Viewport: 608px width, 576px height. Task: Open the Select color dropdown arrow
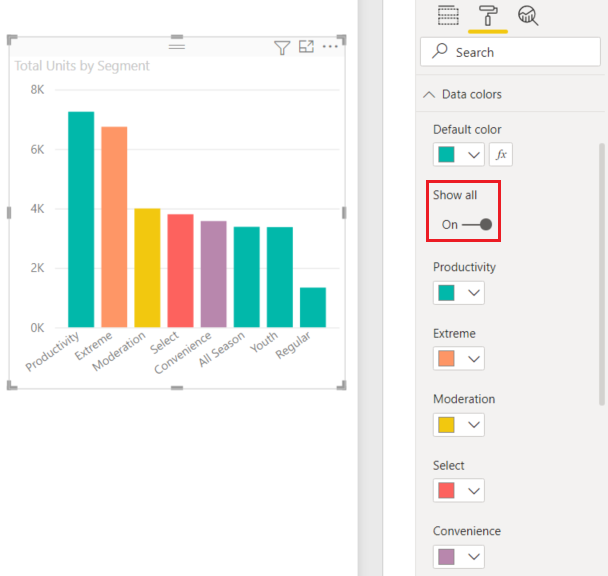point(474,491)
